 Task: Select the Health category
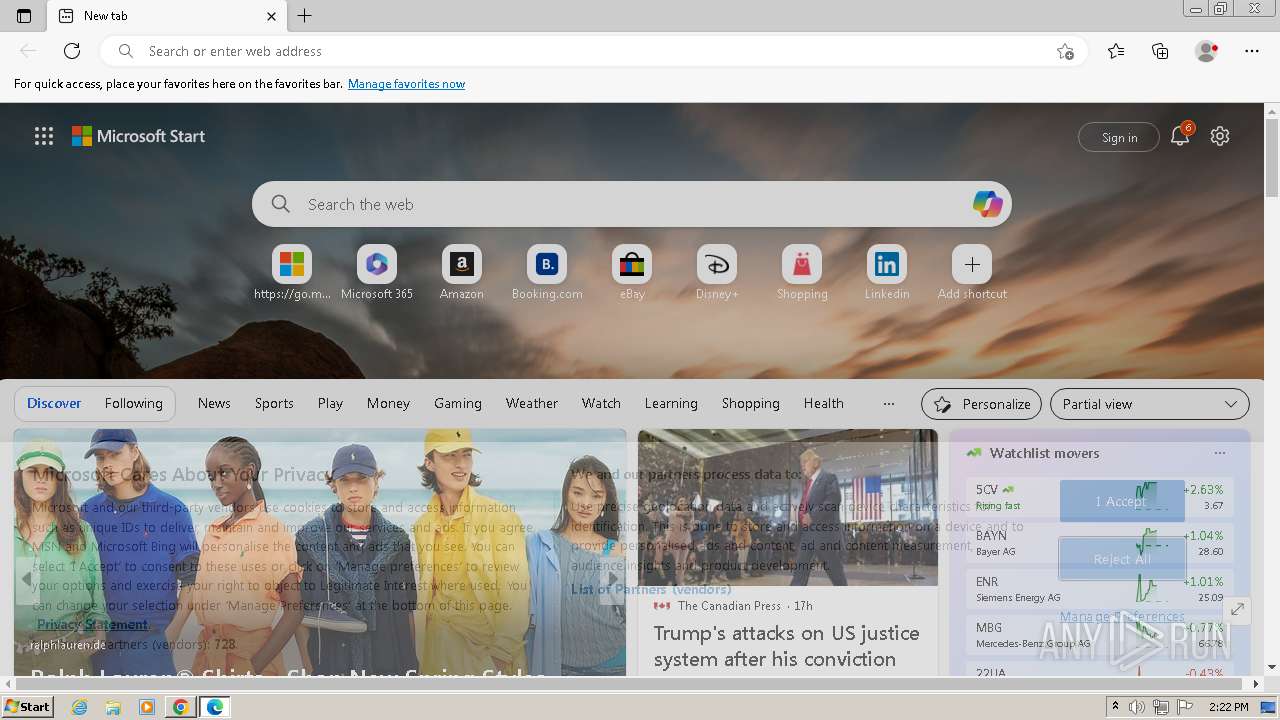point(824,404)
